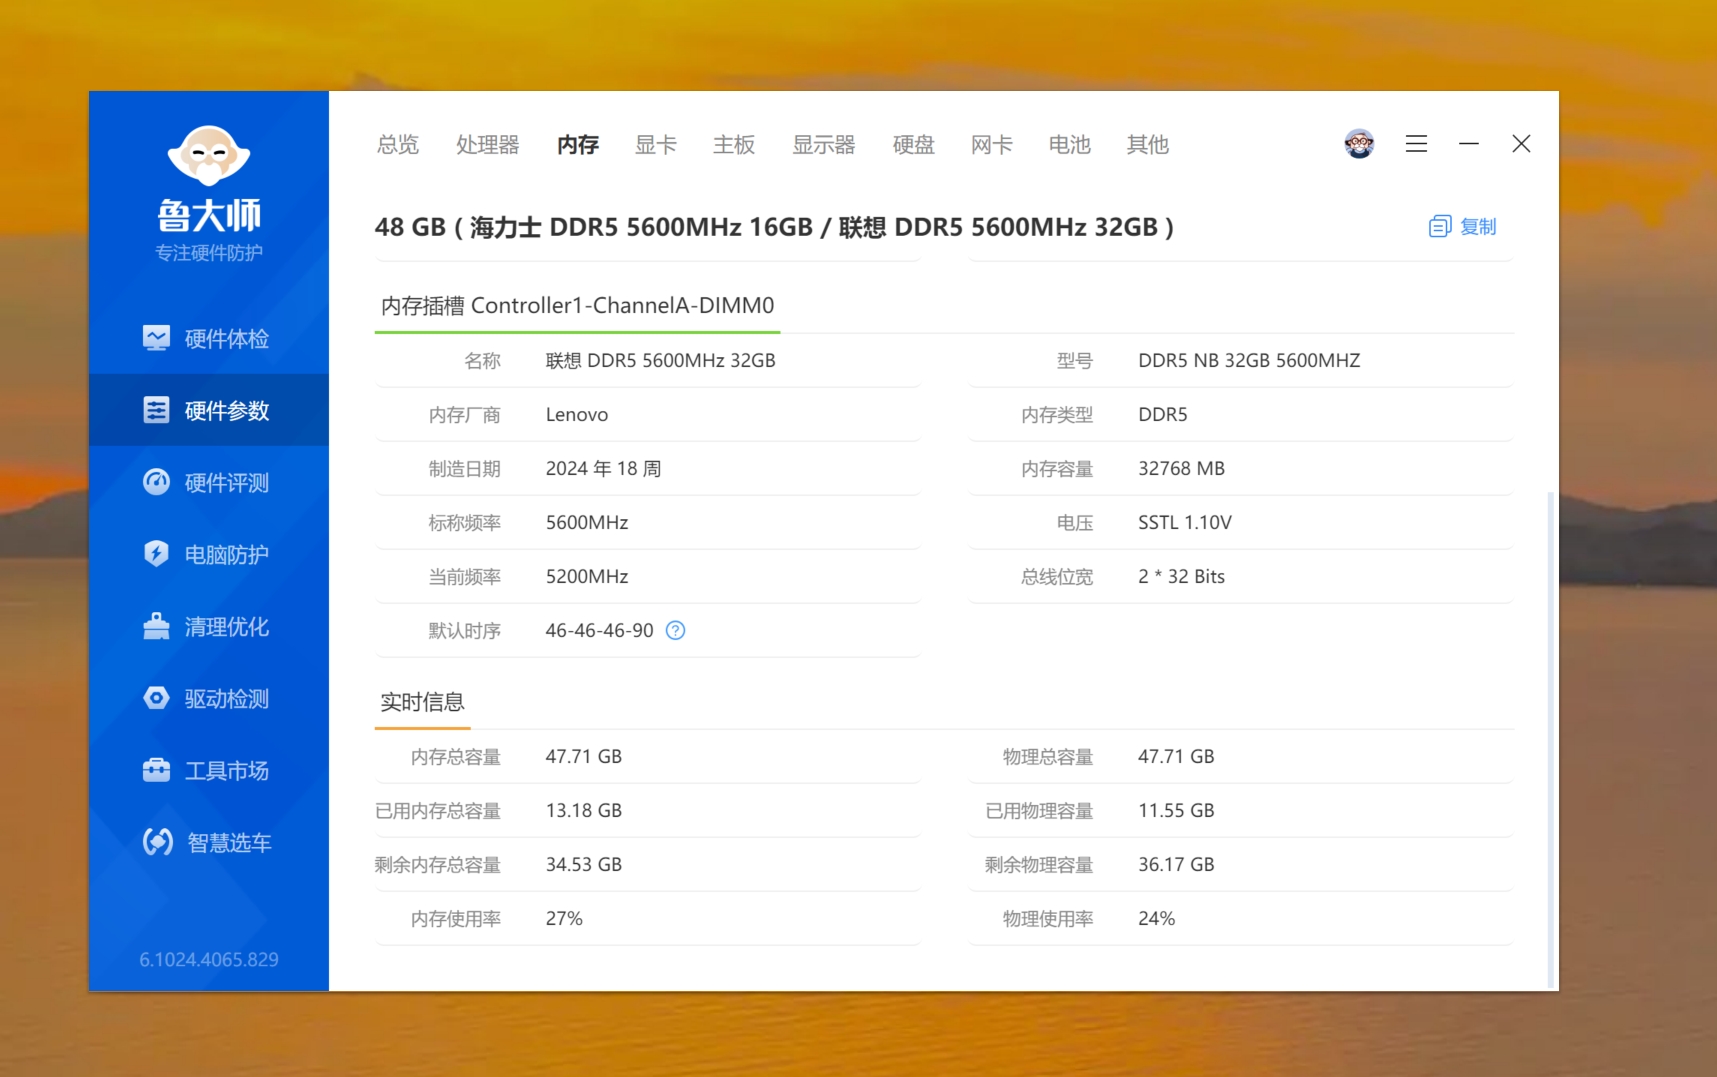The width and height of the screenshot is (1717, 1077).
Task: Close the 鲁大师 window
Action: coord(1521,144)
